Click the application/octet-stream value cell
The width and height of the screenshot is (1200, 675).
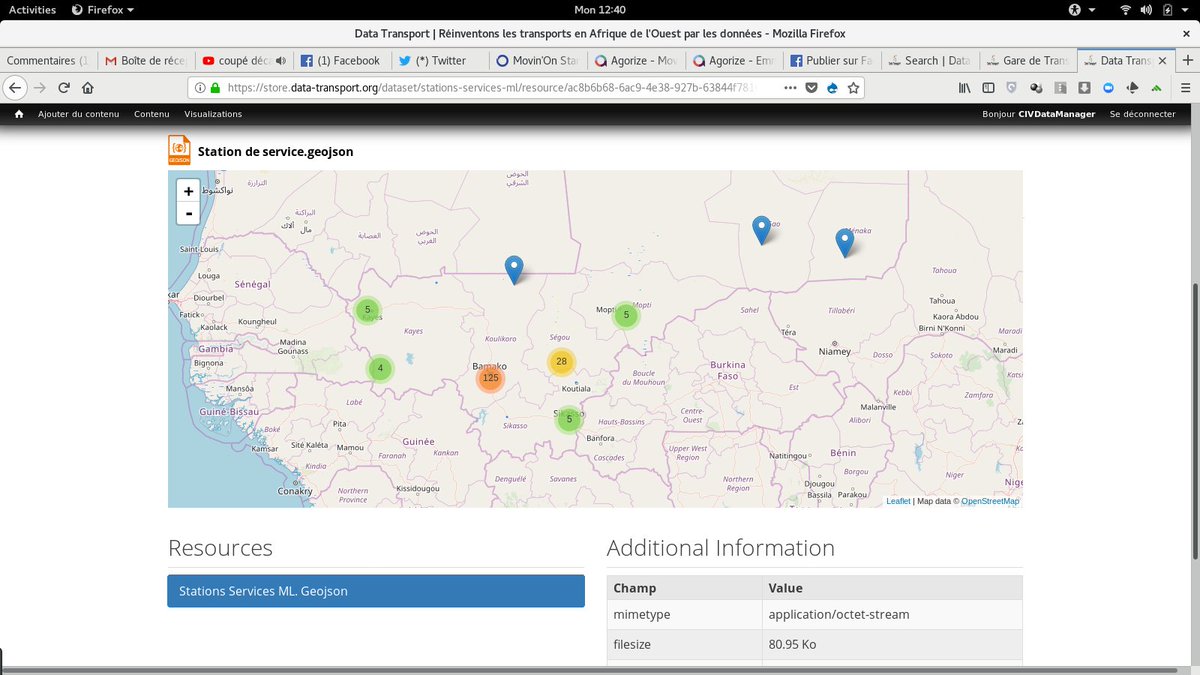(891, 614)
